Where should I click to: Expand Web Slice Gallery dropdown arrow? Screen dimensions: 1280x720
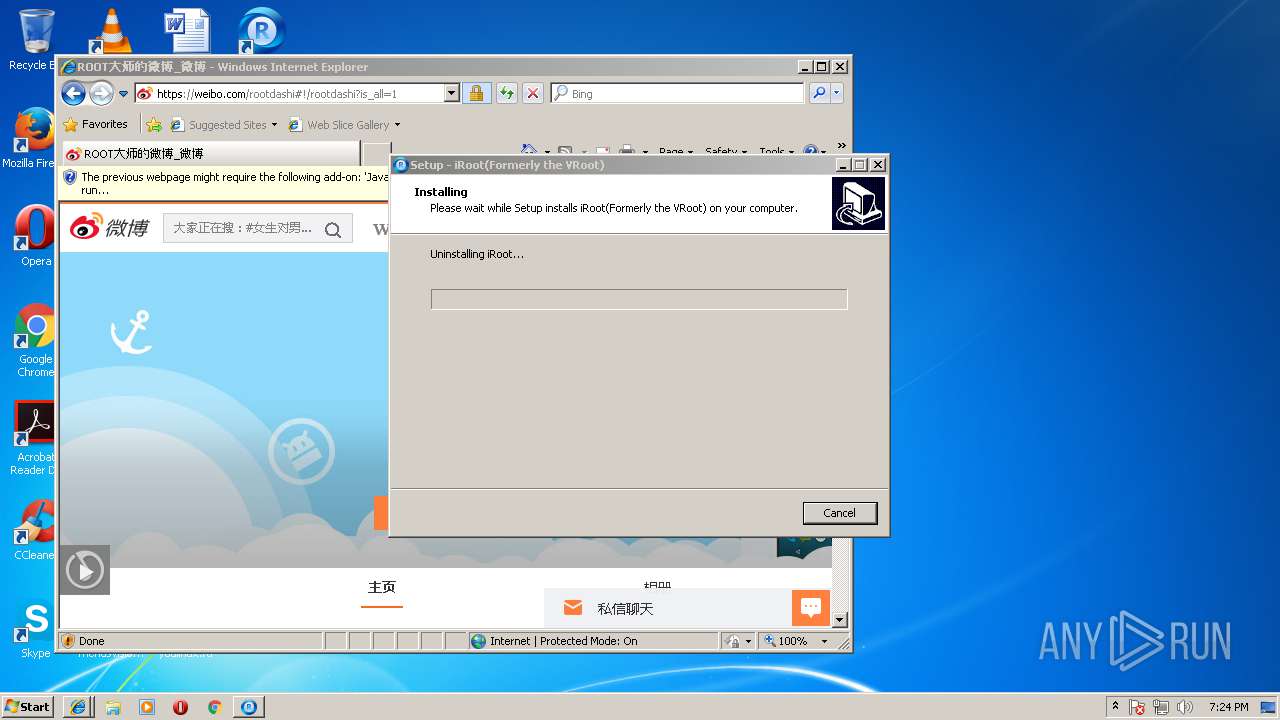pos(397,125)
